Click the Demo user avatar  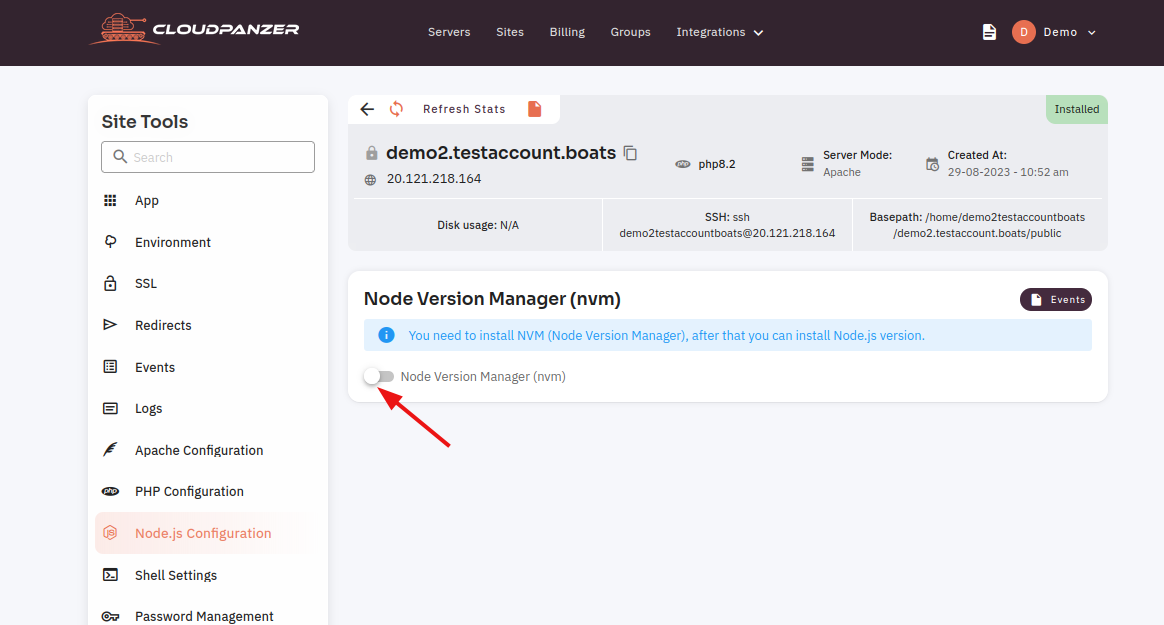point(1023,32)
